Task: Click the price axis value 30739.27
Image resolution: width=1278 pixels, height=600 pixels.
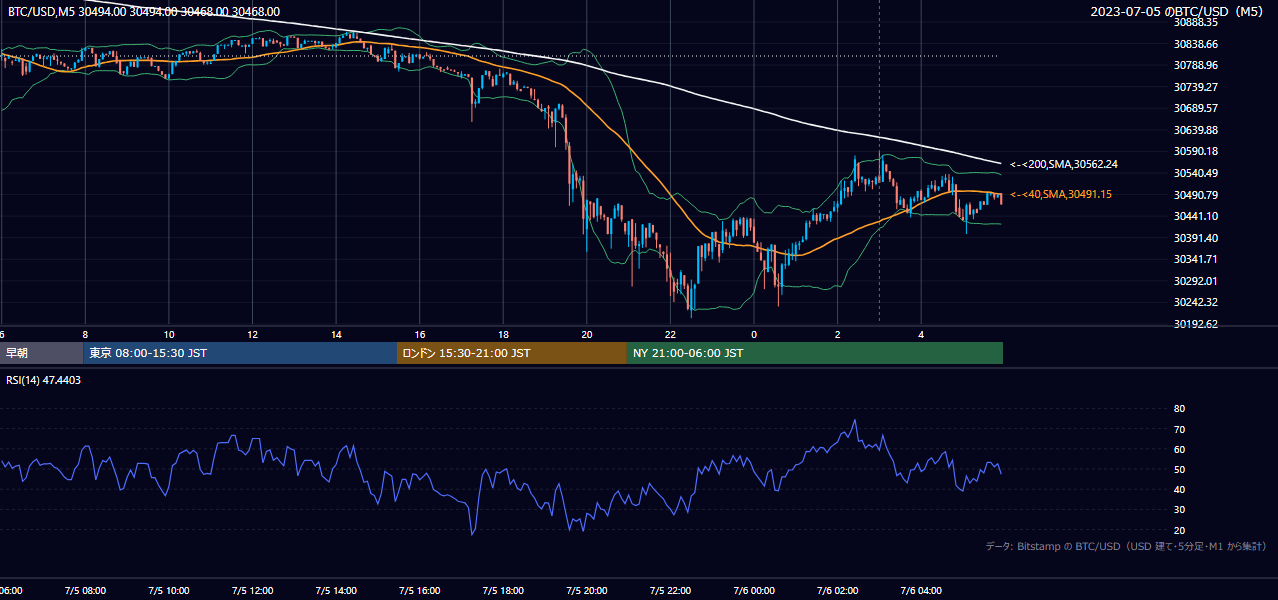Action: pos(1195,87)
